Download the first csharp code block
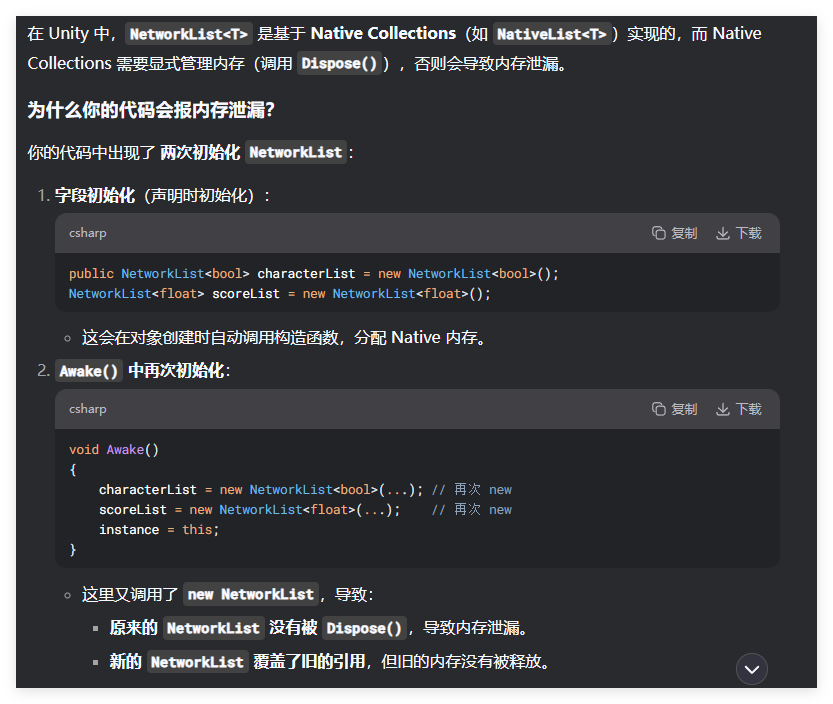Image resolution: width=833 pixels, height=704 pixels. [739, 233]
